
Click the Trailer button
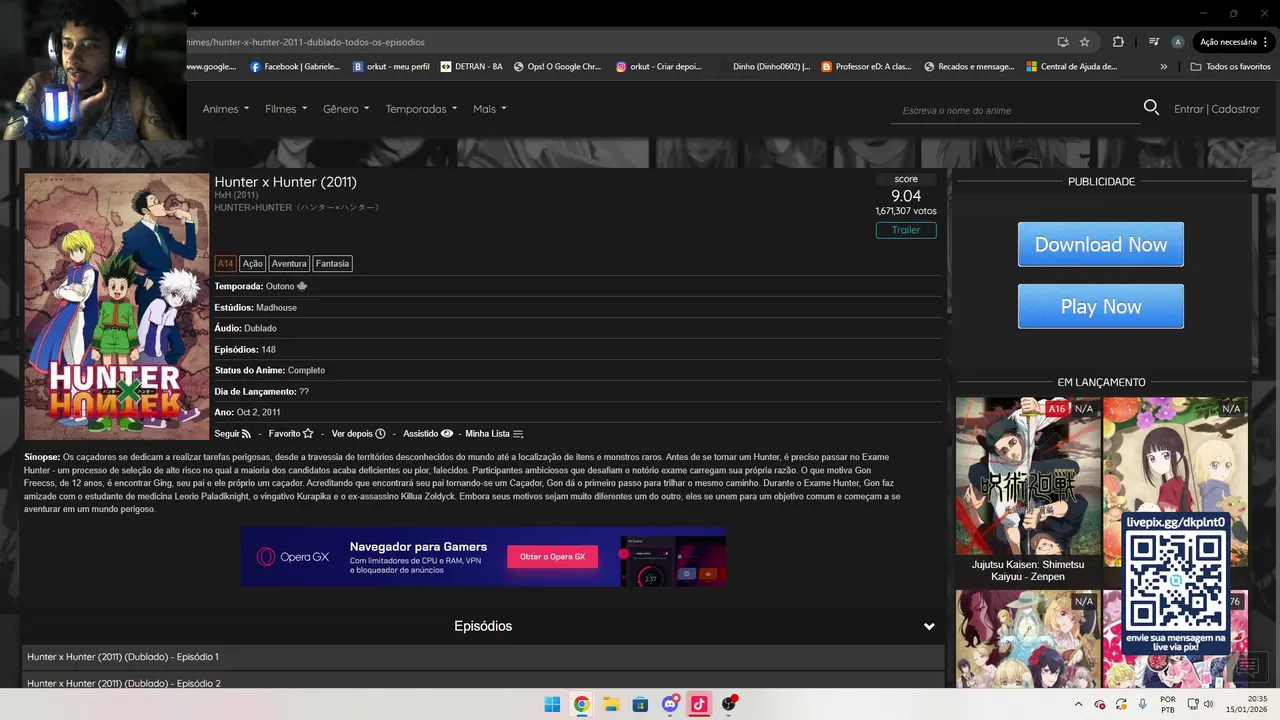tap(906, 230)
